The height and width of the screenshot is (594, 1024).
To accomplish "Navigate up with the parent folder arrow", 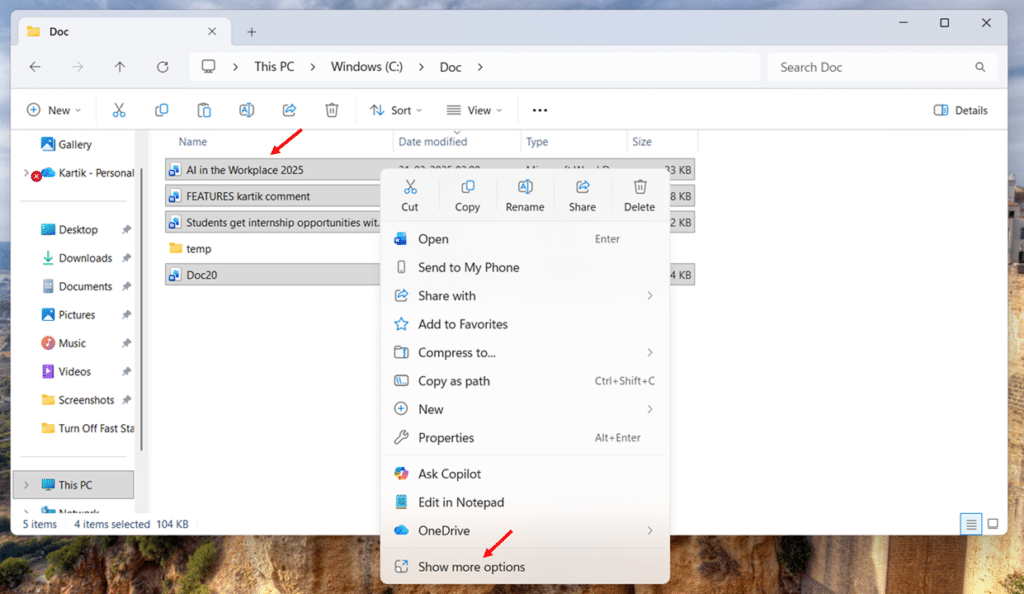I will point(120,66).
